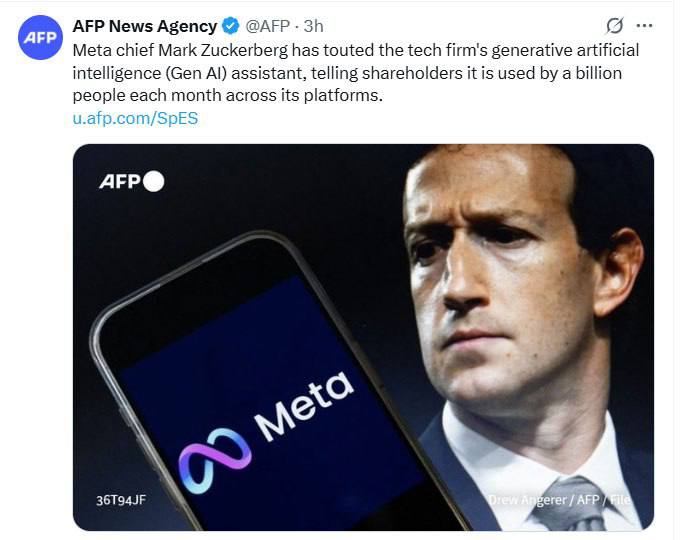Viewport: 696px width, 540px height.
Task: Open the three-dot more options menu
Action: 645,25
